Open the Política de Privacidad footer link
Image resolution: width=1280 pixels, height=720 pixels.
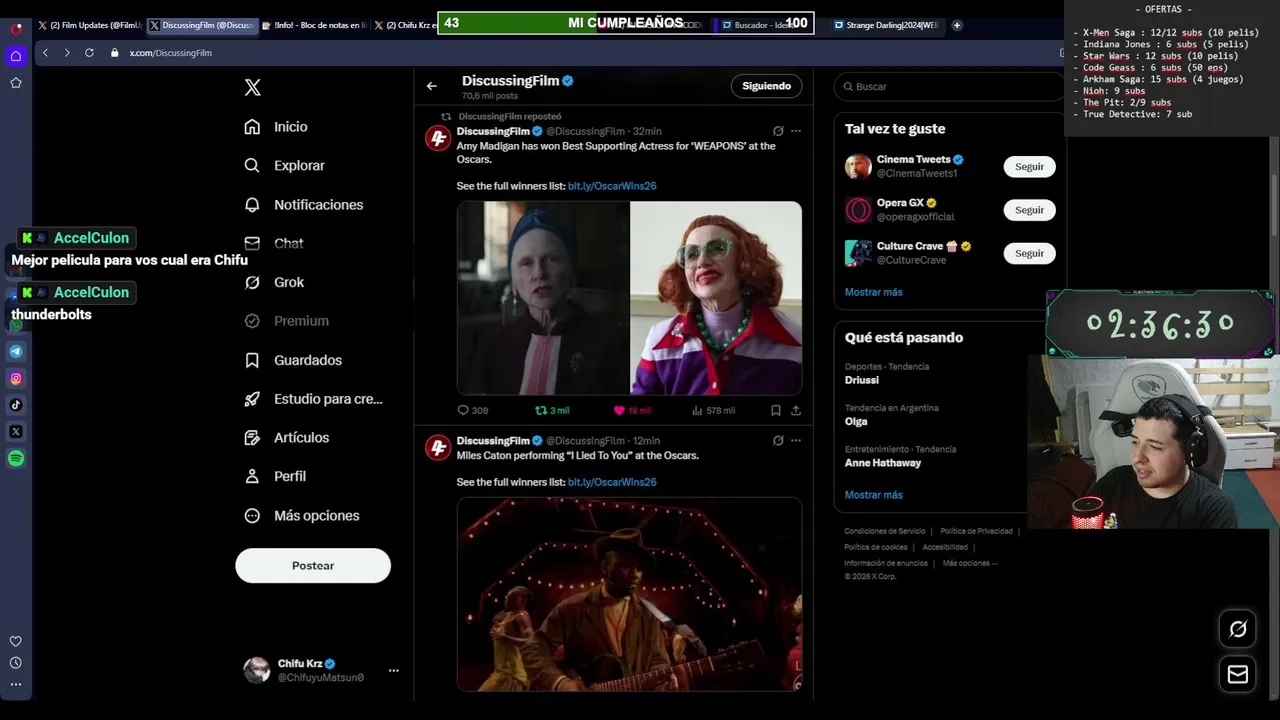pos(977,531)
